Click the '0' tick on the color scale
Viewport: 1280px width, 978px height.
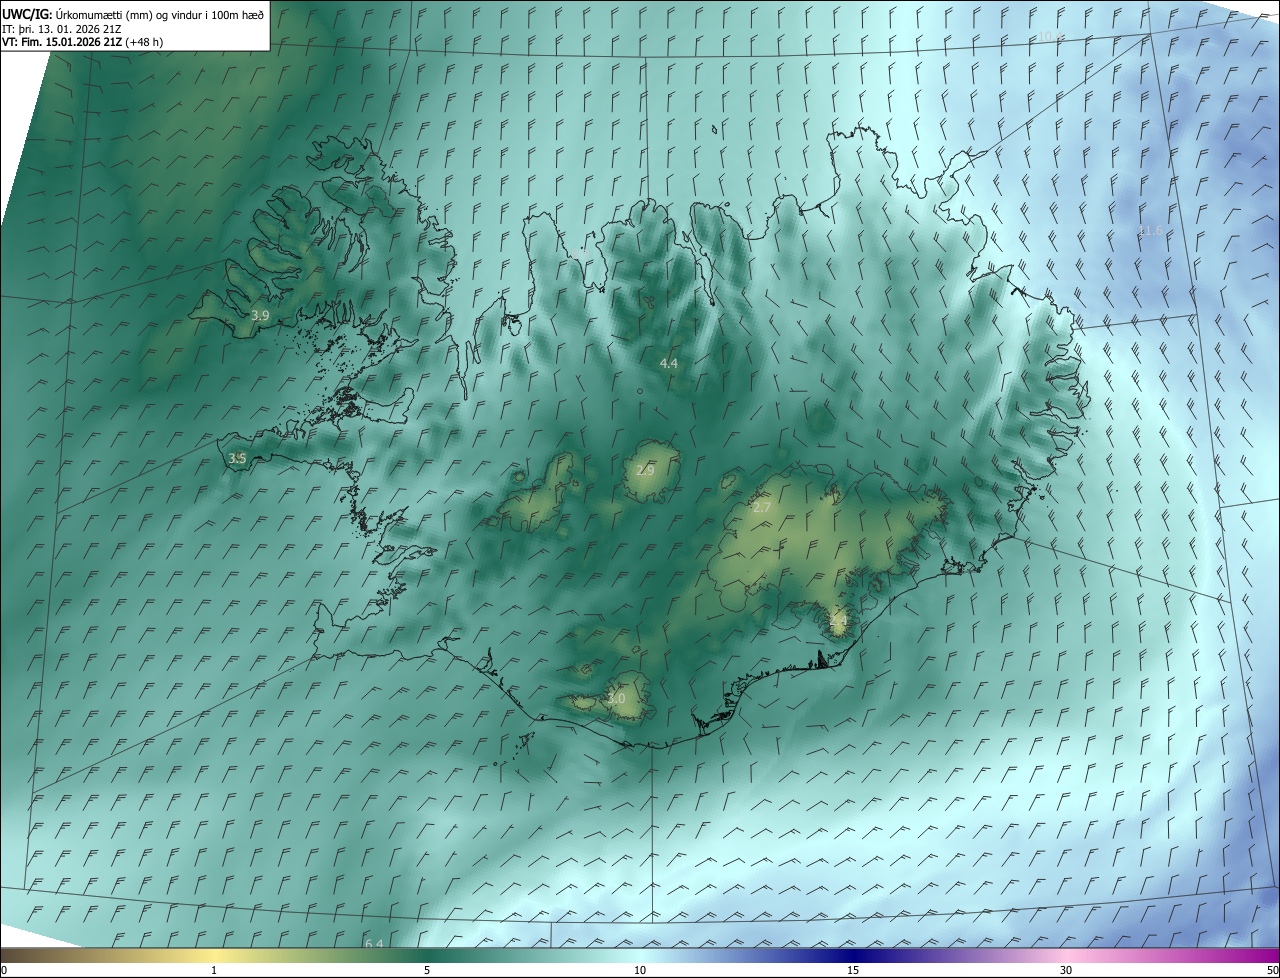pyautogui.click(x=4, y=970)
